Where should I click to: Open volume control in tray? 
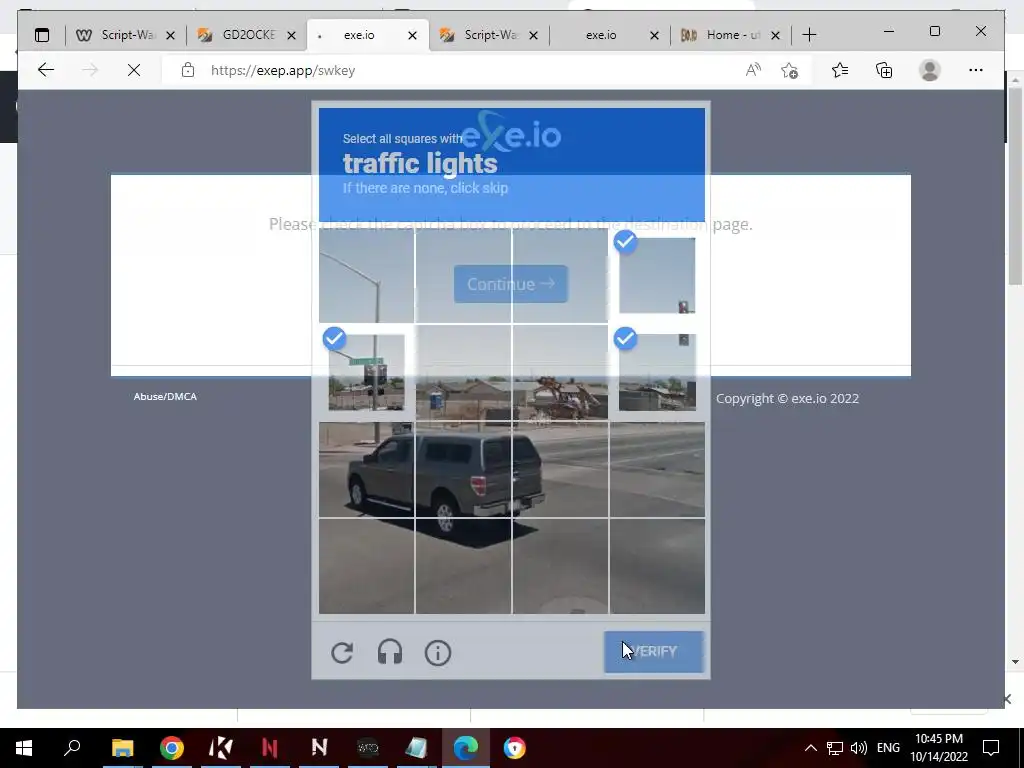[x=859, y=748]
